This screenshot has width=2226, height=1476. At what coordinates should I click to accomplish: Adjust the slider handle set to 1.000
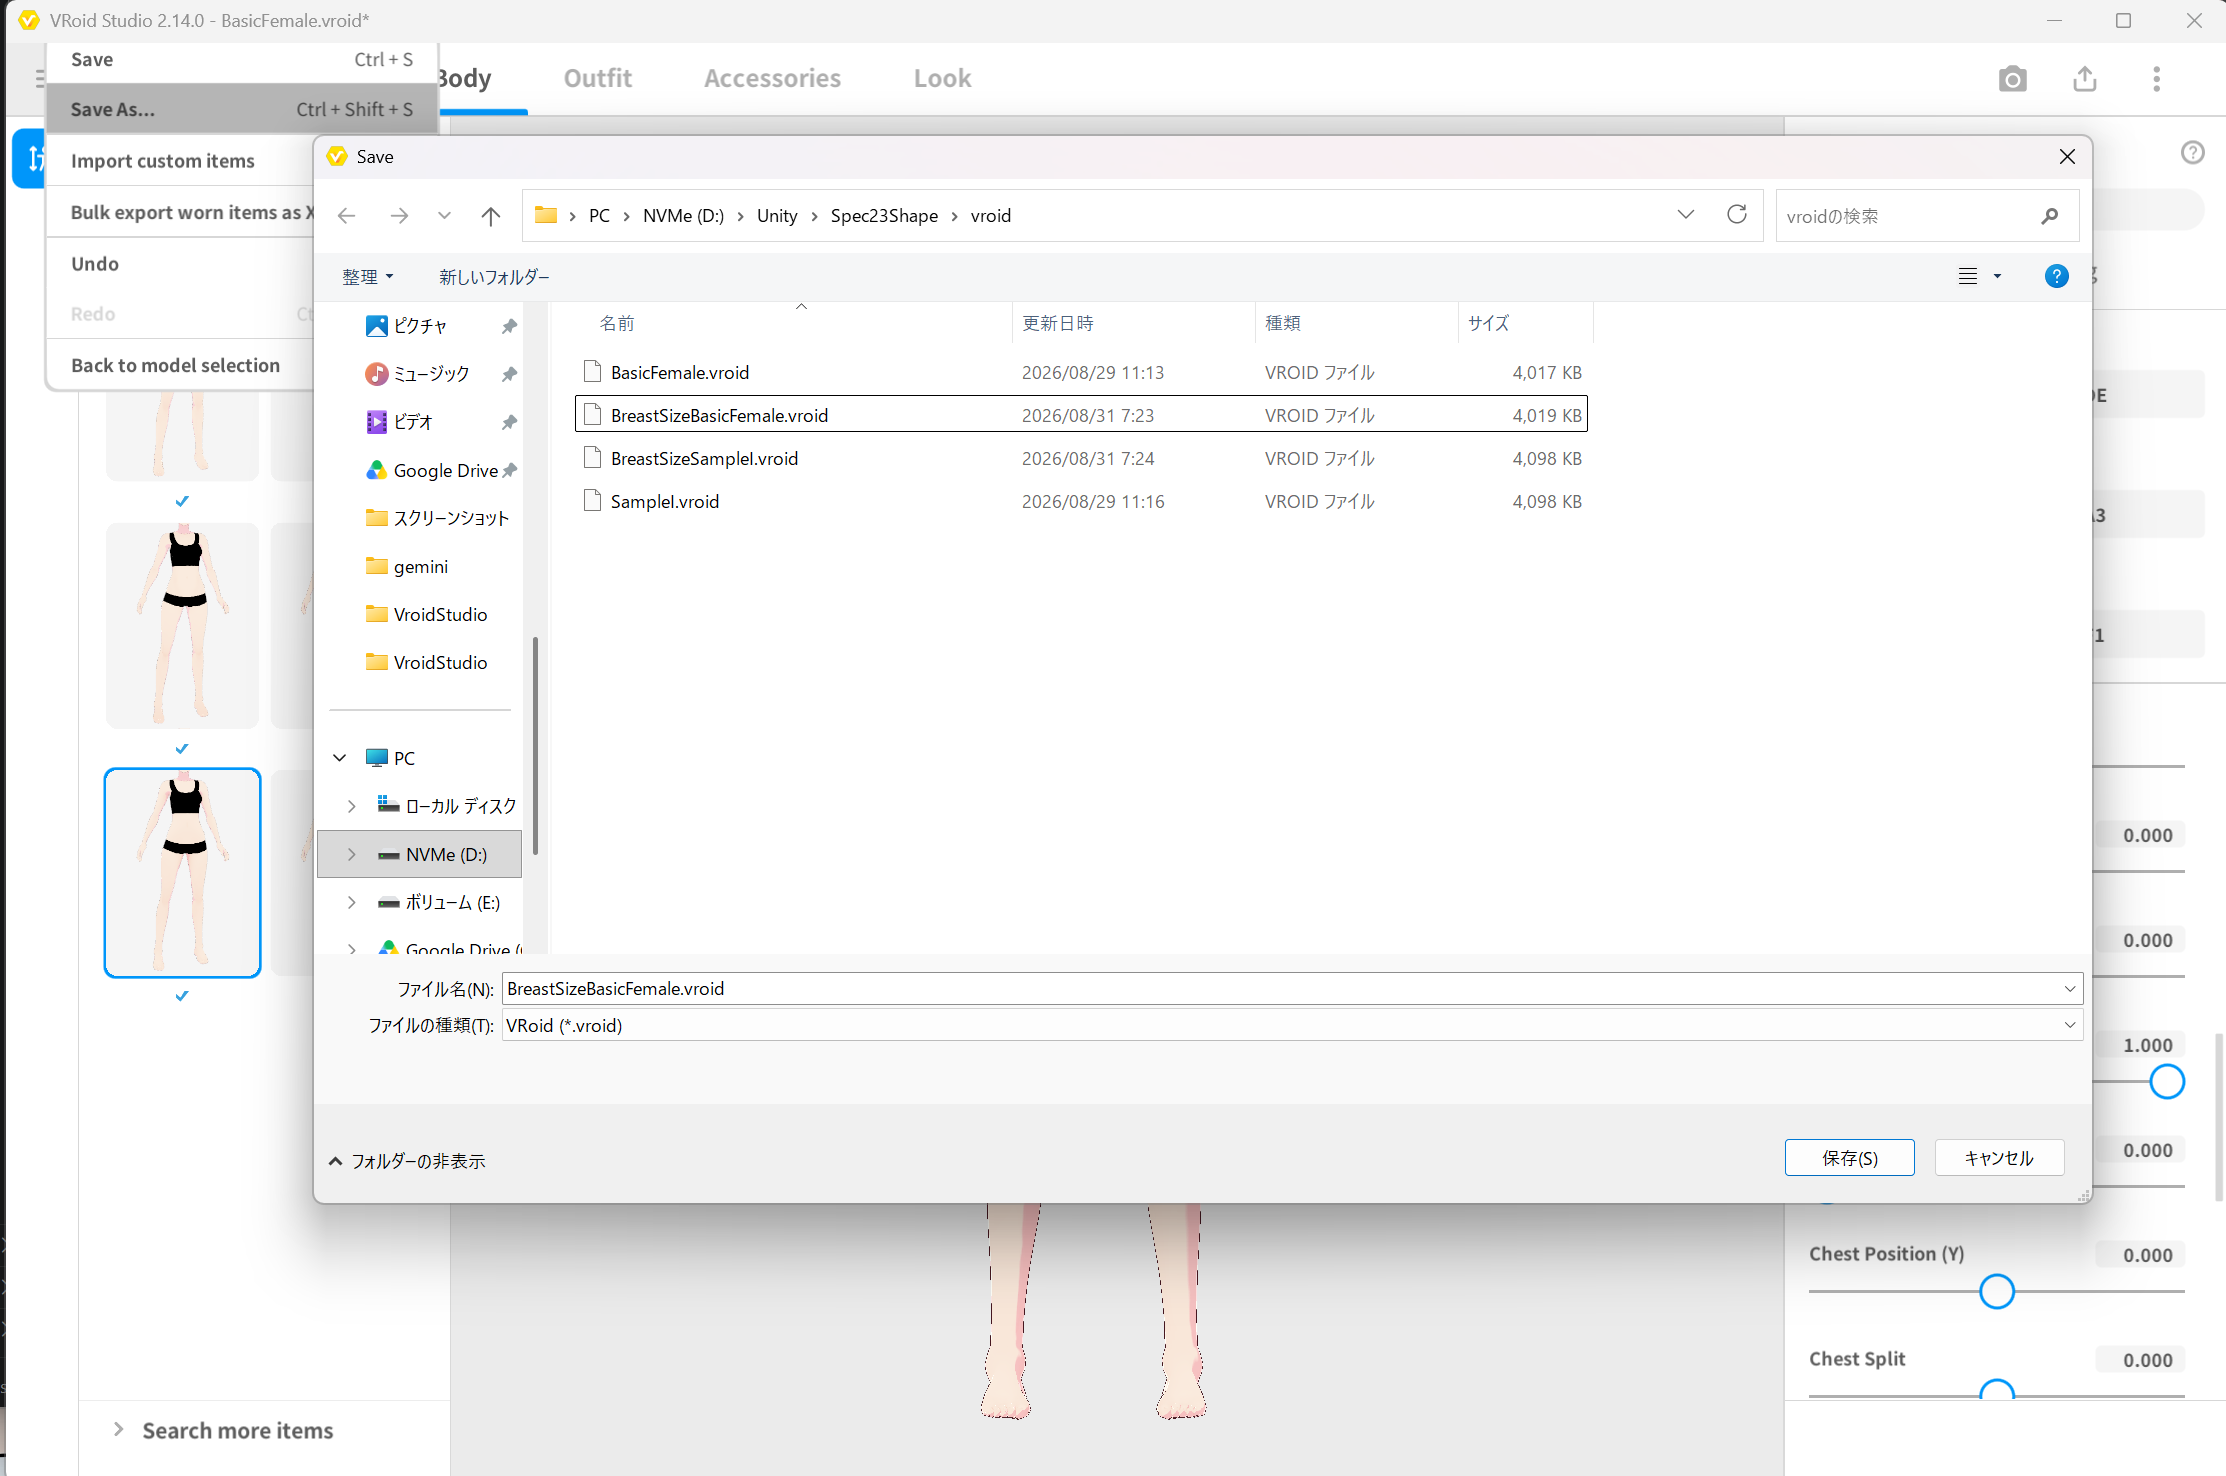2167,1082
